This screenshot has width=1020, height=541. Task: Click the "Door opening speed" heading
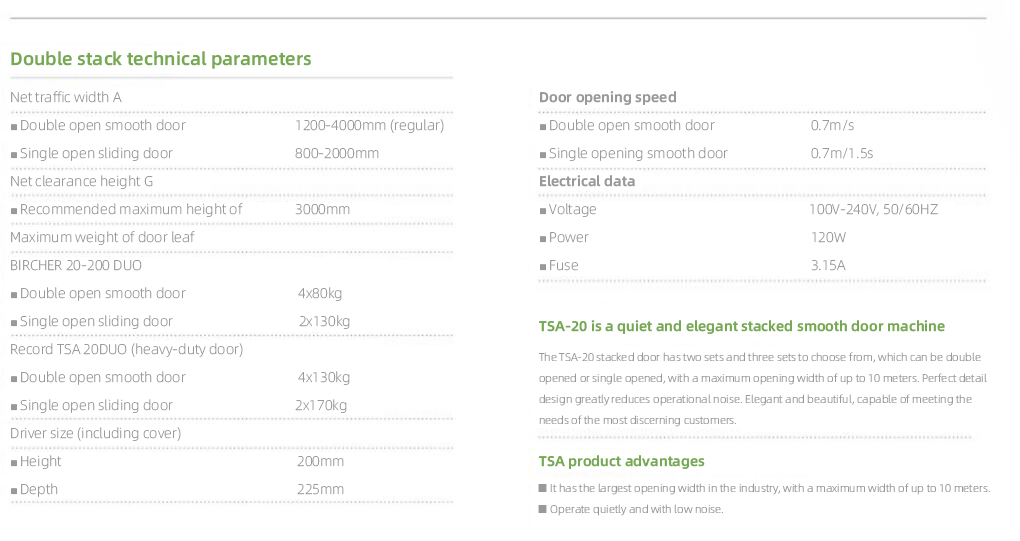(x=607, y=98)
